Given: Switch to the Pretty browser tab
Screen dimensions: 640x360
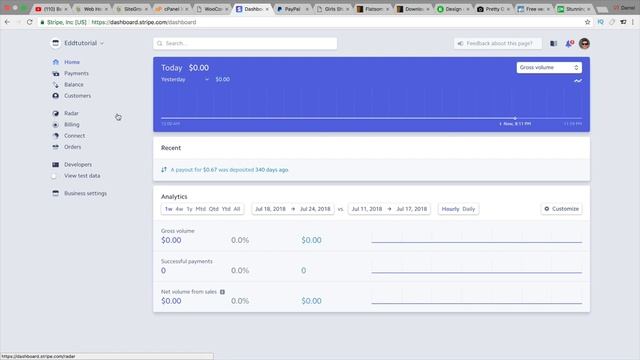Looking at the screenshot, I should coord(493,9).
